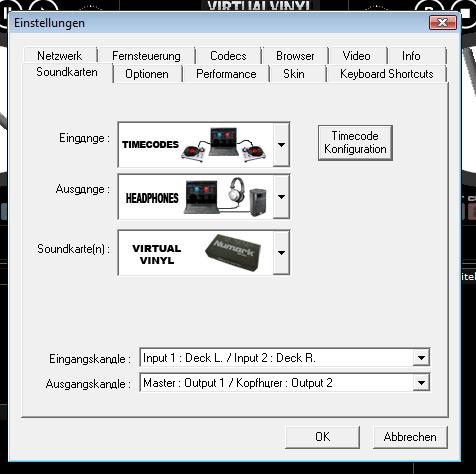Open the Timecode Konfiguration button
The image size is (476, 474).
355,143
